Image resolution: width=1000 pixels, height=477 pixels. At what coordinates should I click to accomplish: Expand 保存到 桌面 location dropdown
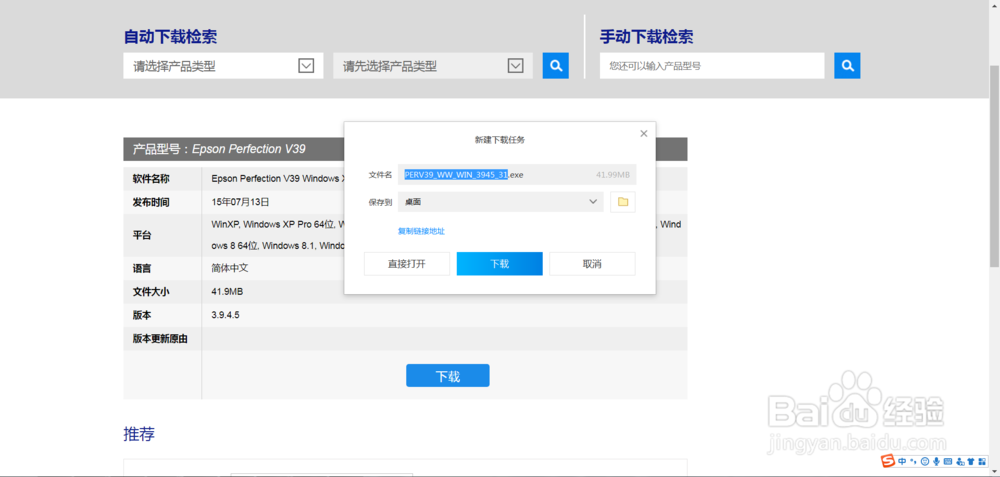click(501, 202)
